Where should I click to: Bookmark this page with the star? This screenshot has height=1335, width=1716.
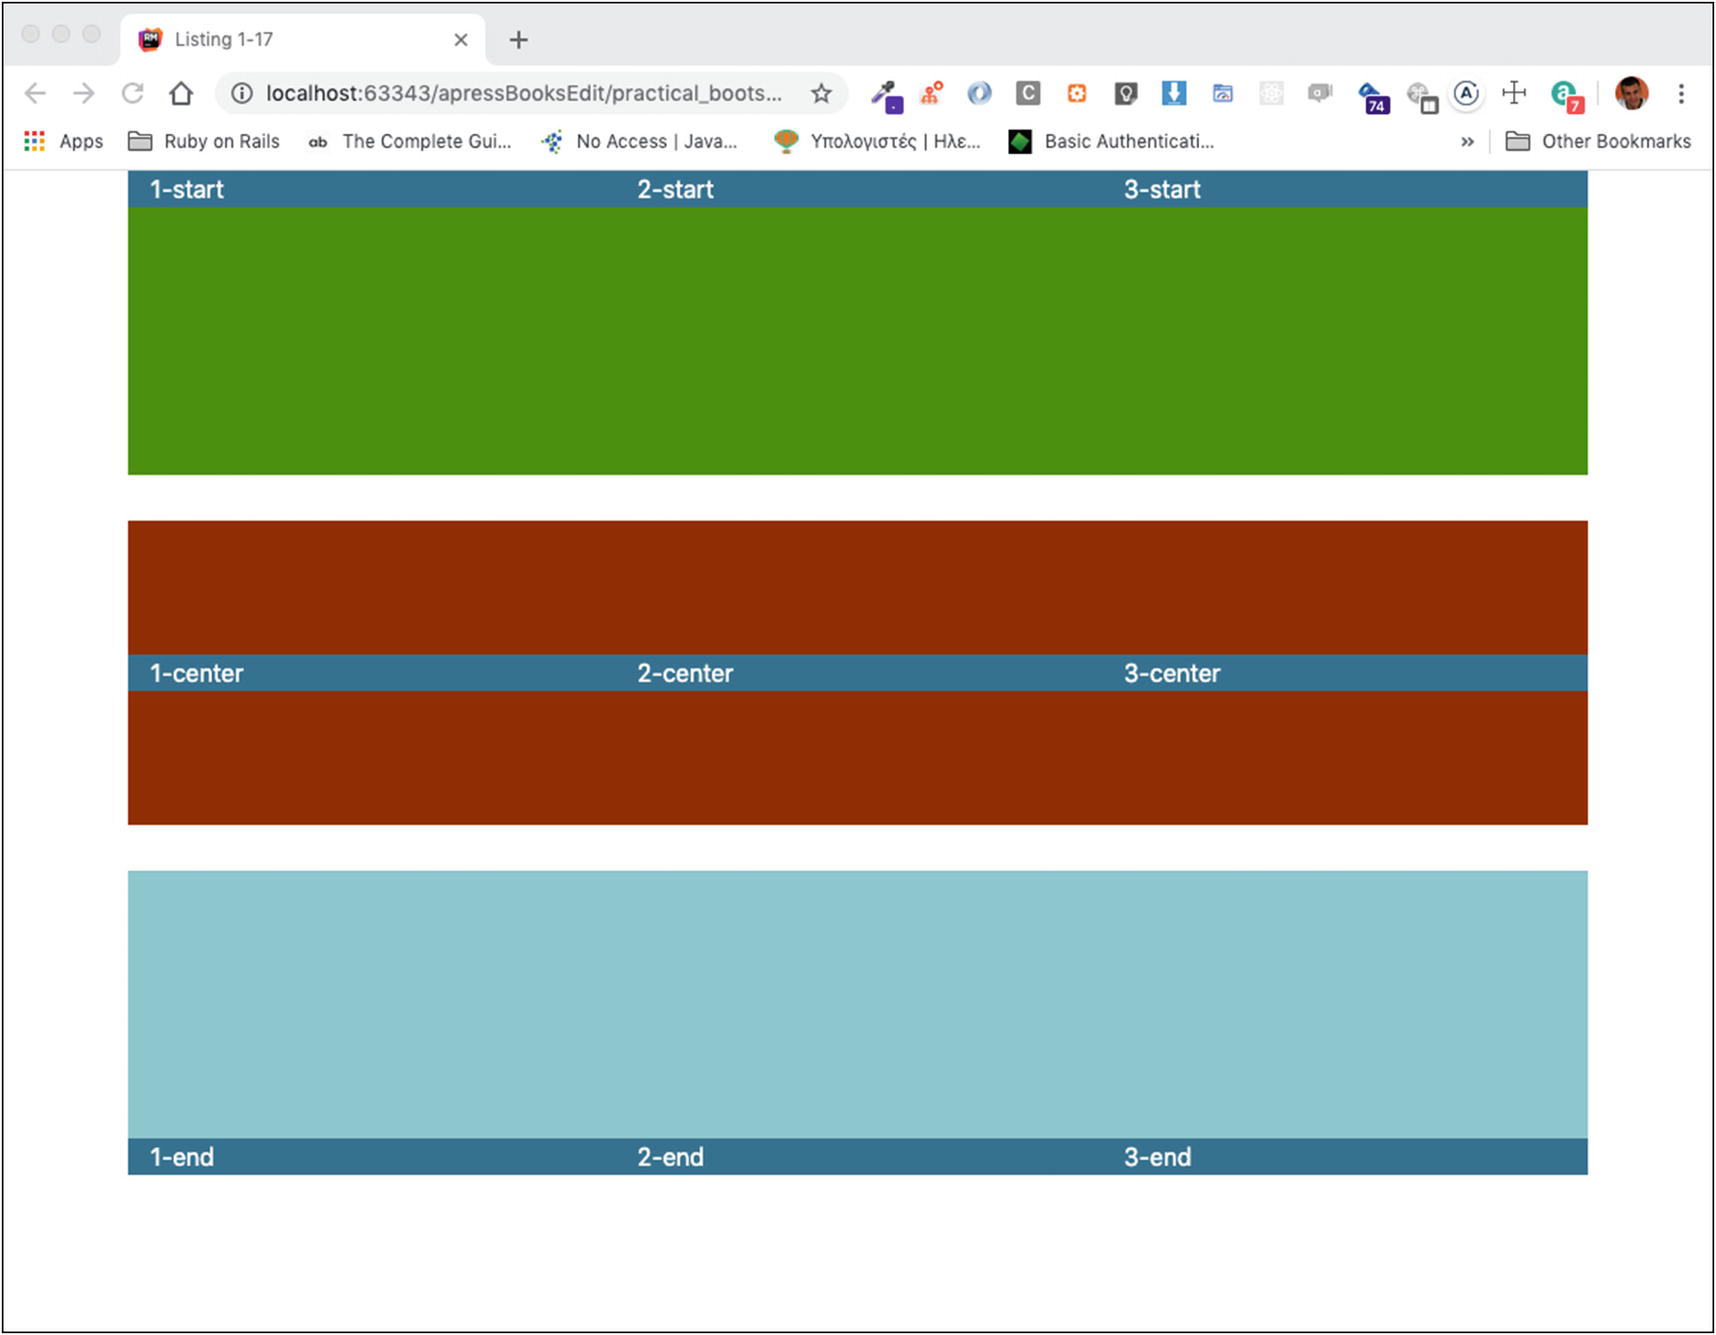click(821, 93)
